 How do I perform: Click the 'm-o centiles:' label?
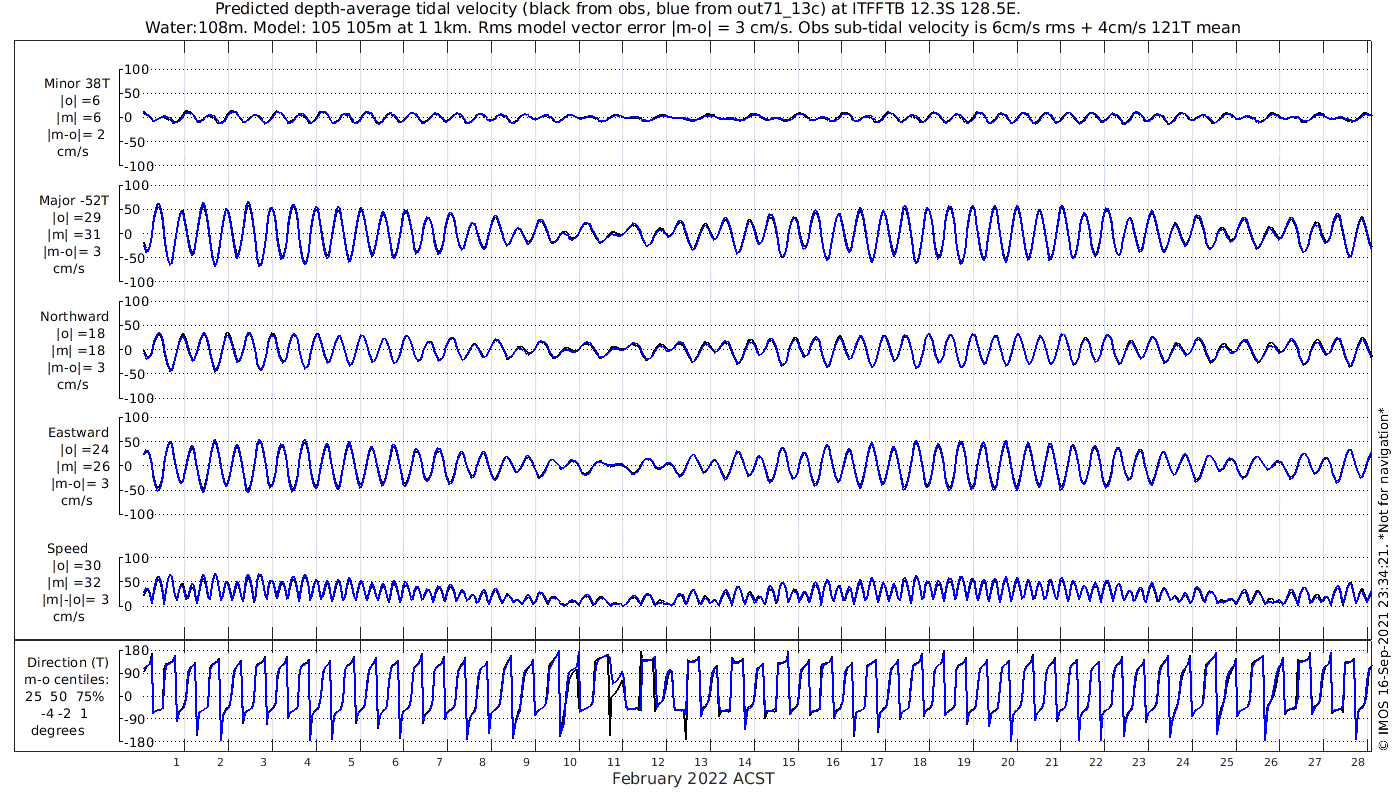tap(67, 680)
